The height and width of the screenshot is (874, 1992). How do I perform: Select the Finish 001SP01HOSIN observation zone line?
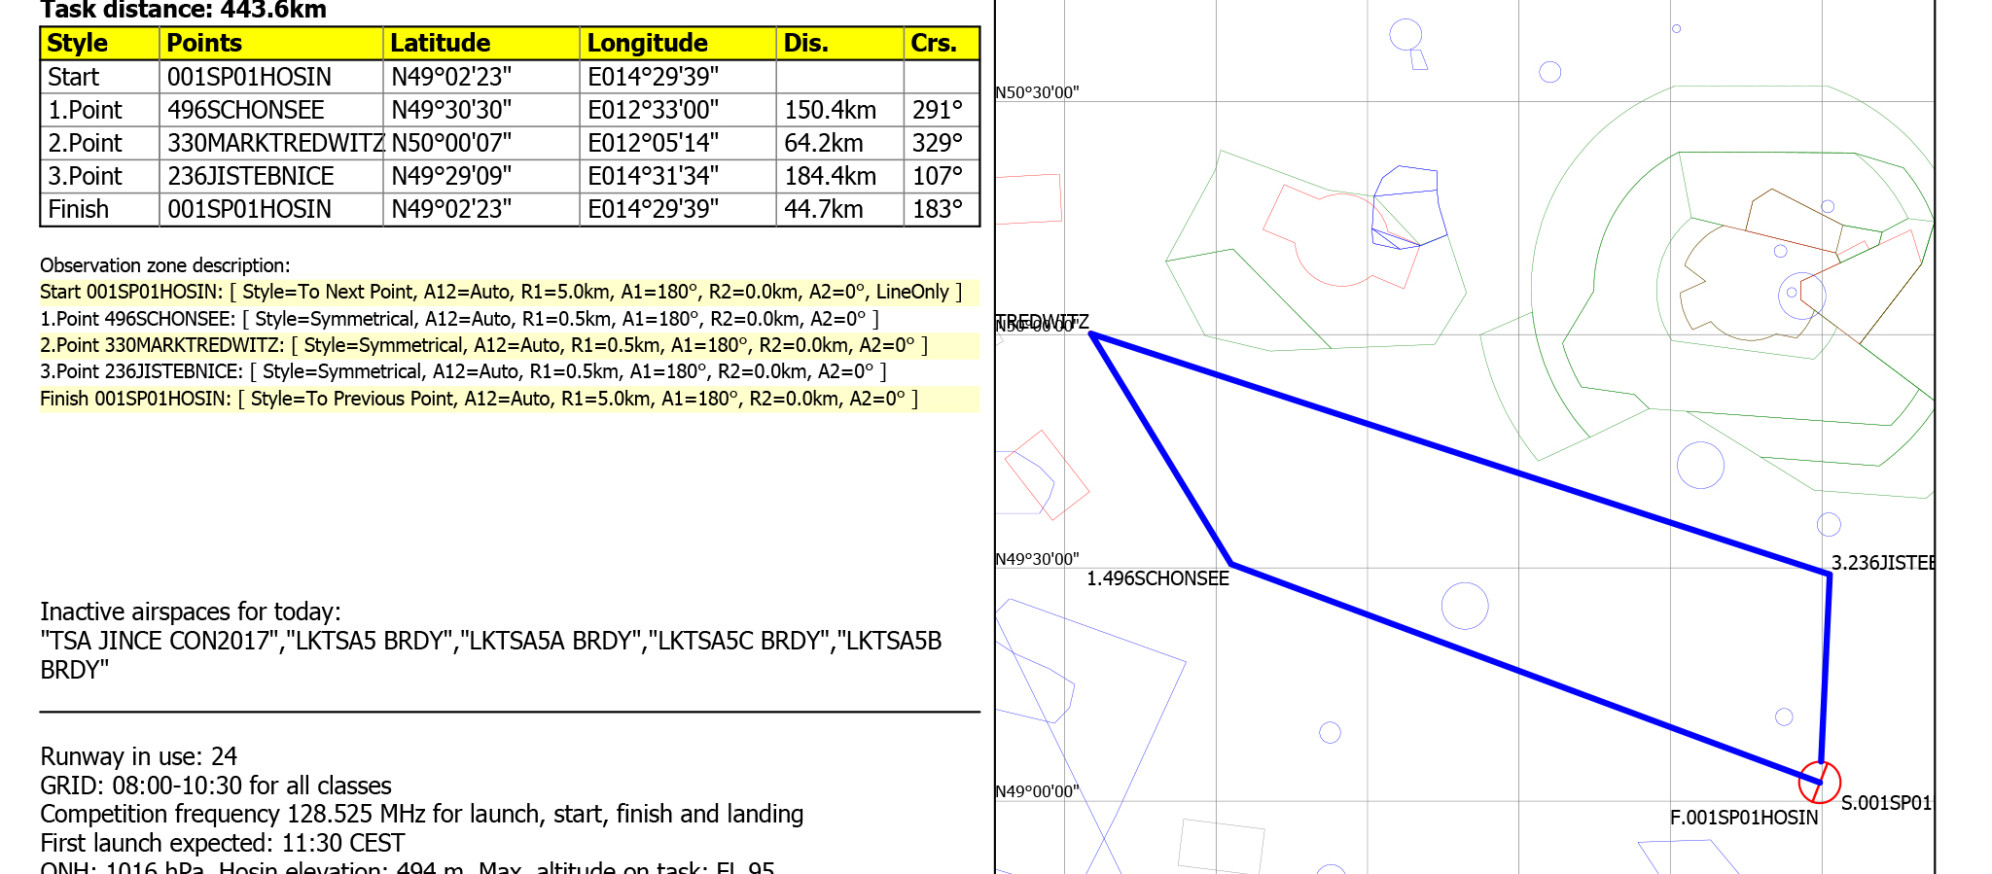tap(478, 399)
